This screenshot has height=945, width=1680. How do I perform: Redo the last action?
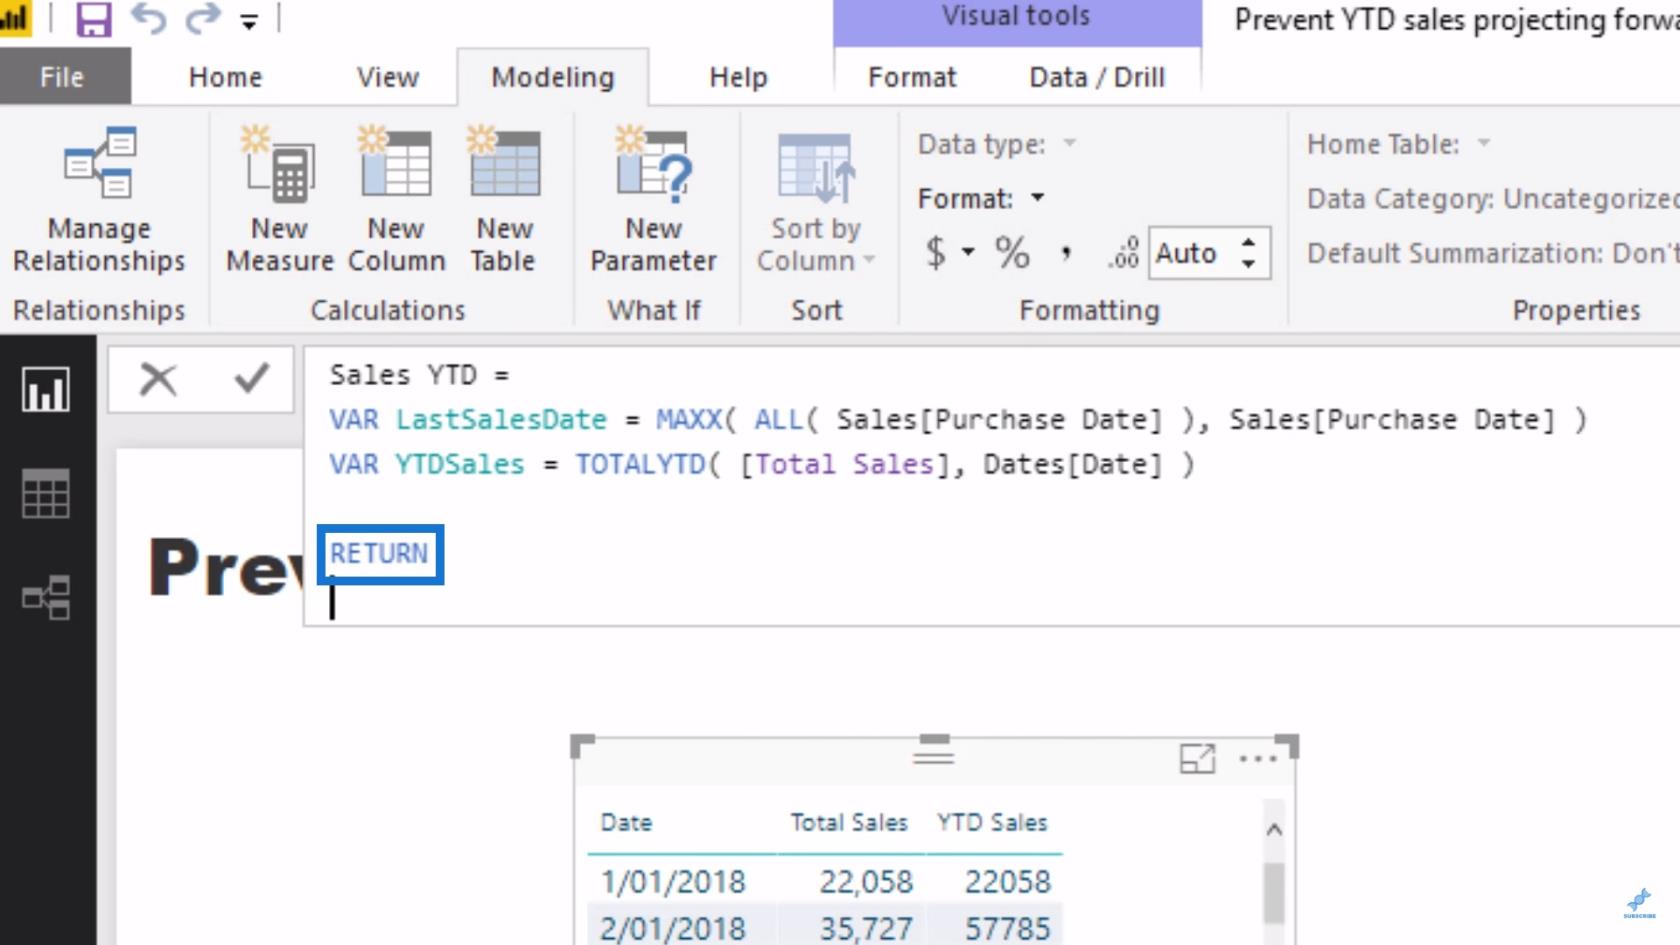point(203,19)
